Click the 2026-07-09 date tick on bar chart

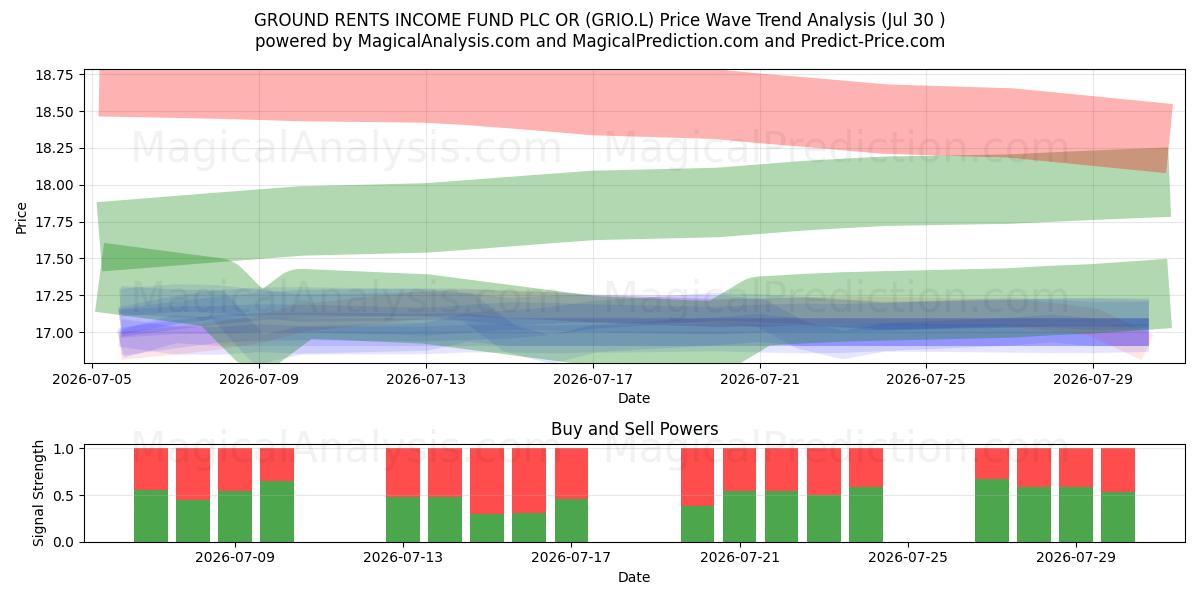click(235, 558)
